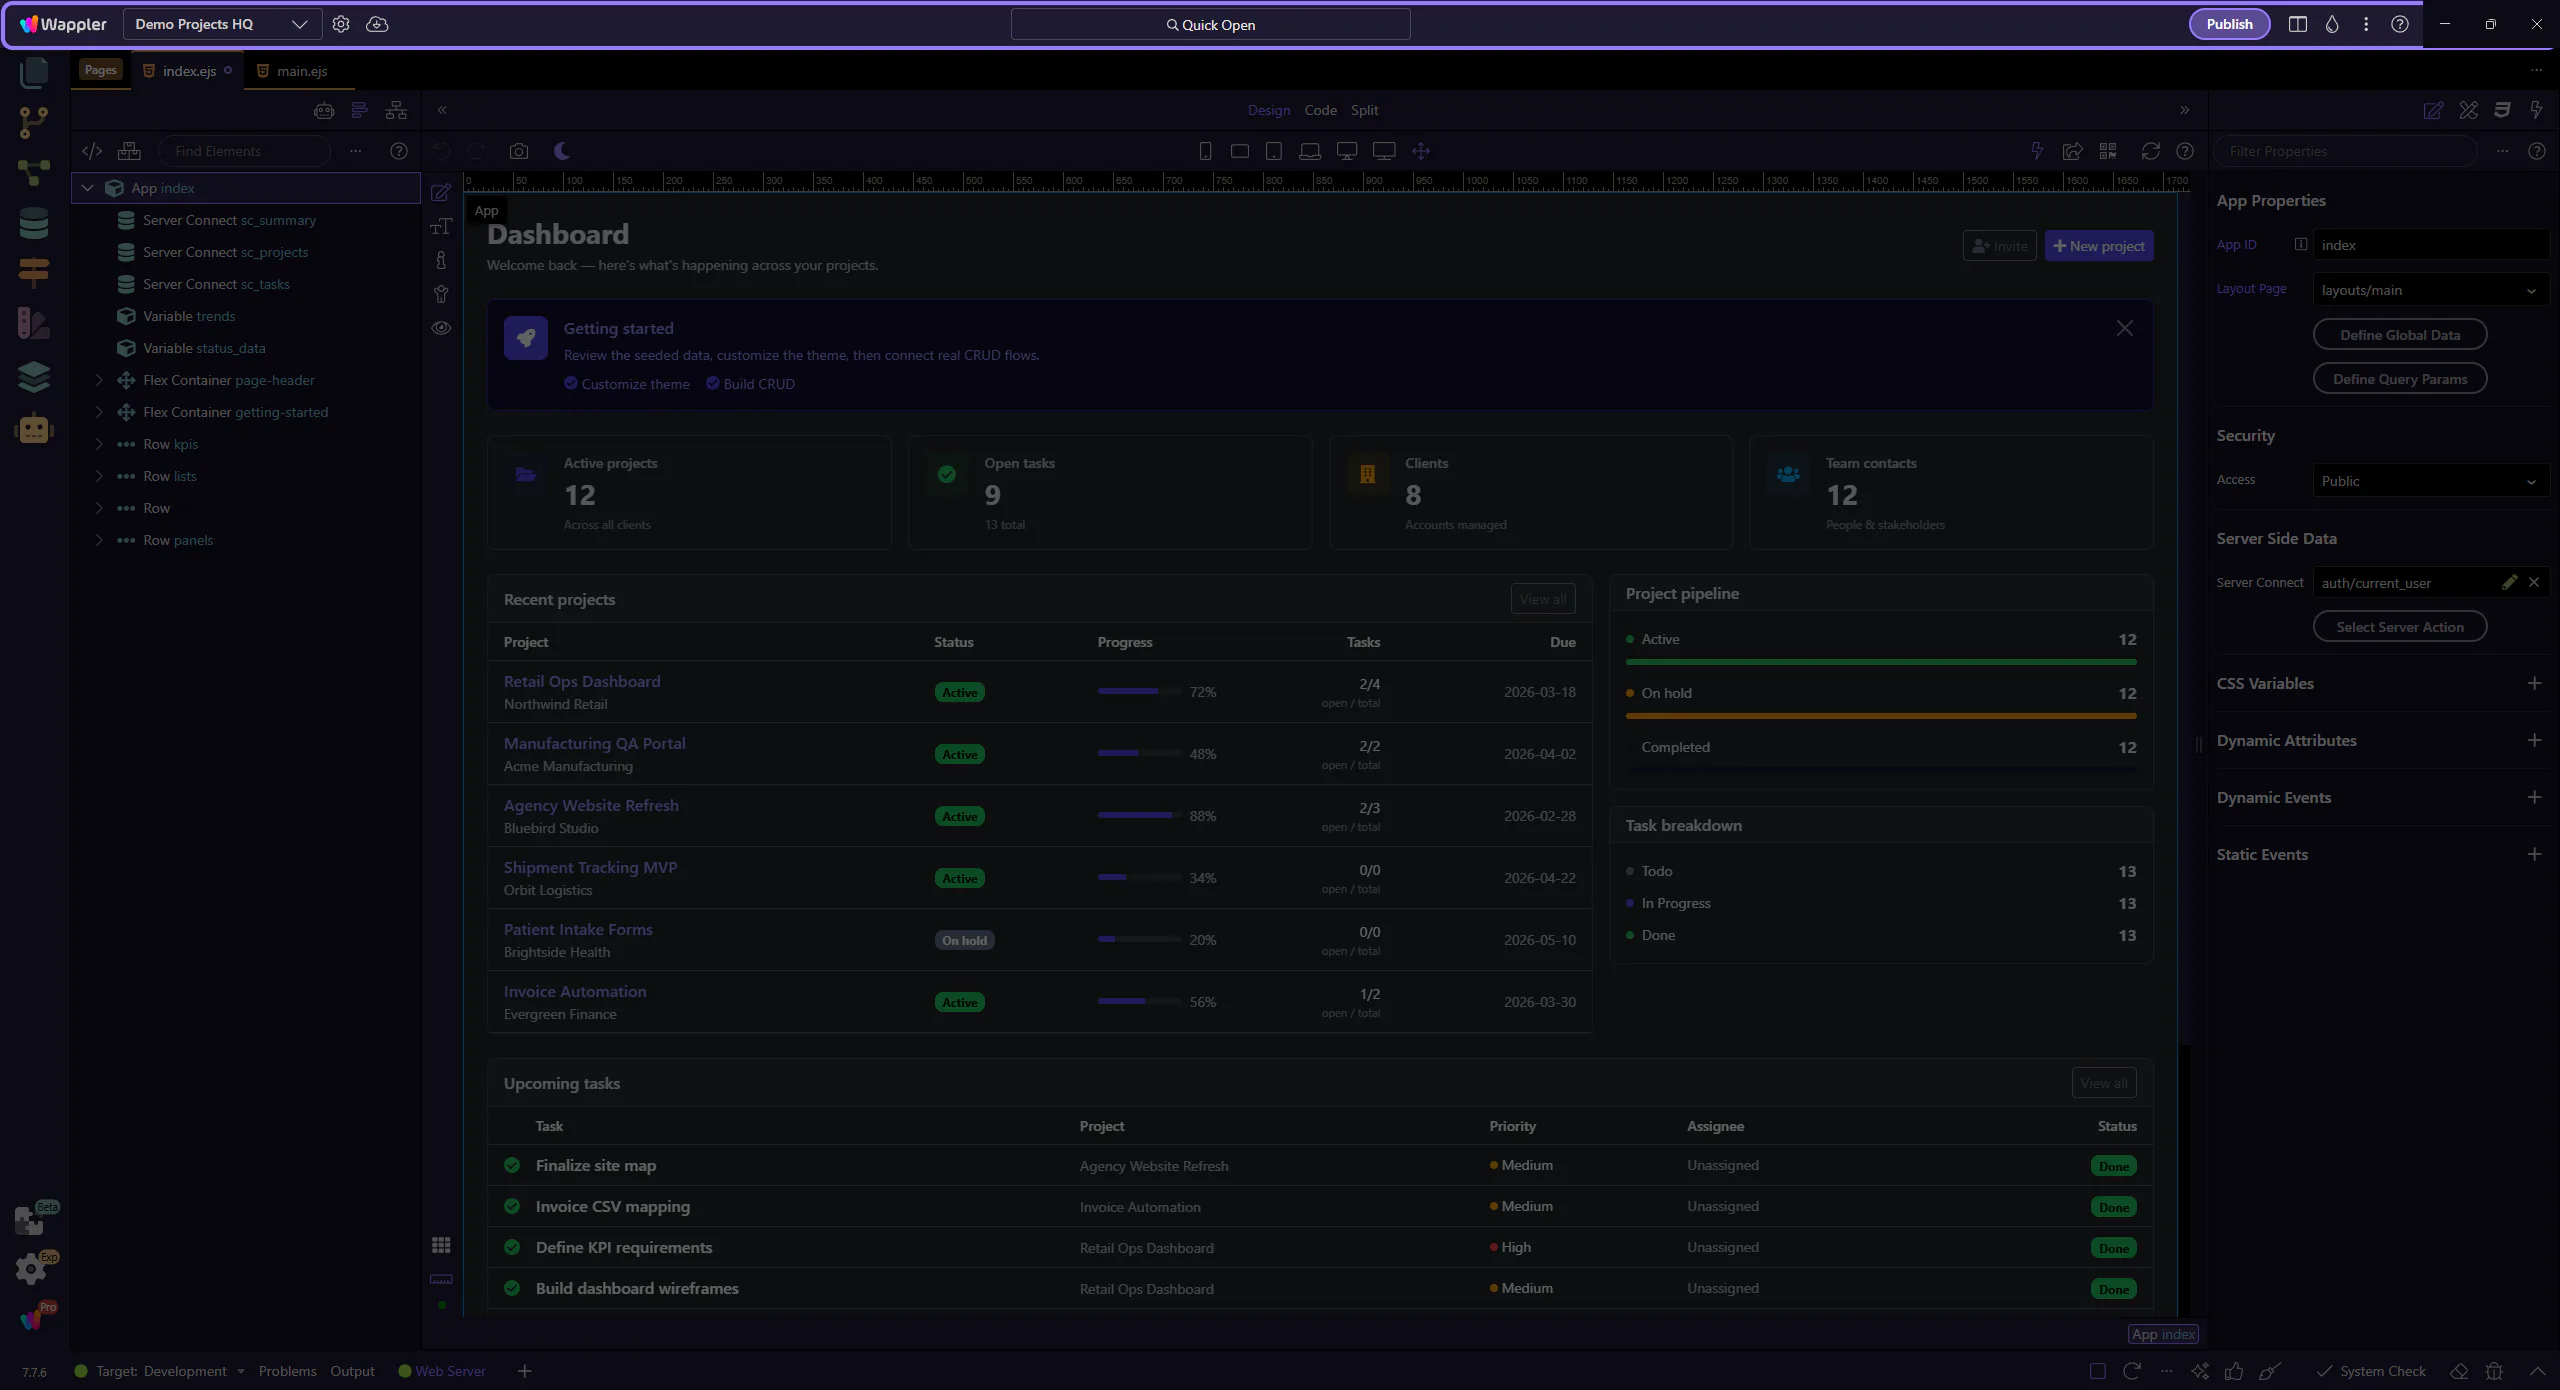Click the Publish button
This screenshot has width=2560, height=1390.
[2229, 24]
